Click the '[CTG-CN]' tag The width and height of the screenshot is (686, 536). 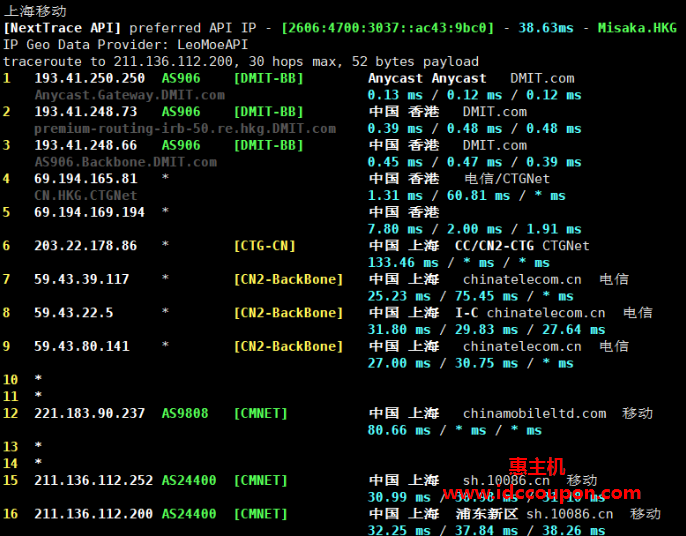click(265, 245)
